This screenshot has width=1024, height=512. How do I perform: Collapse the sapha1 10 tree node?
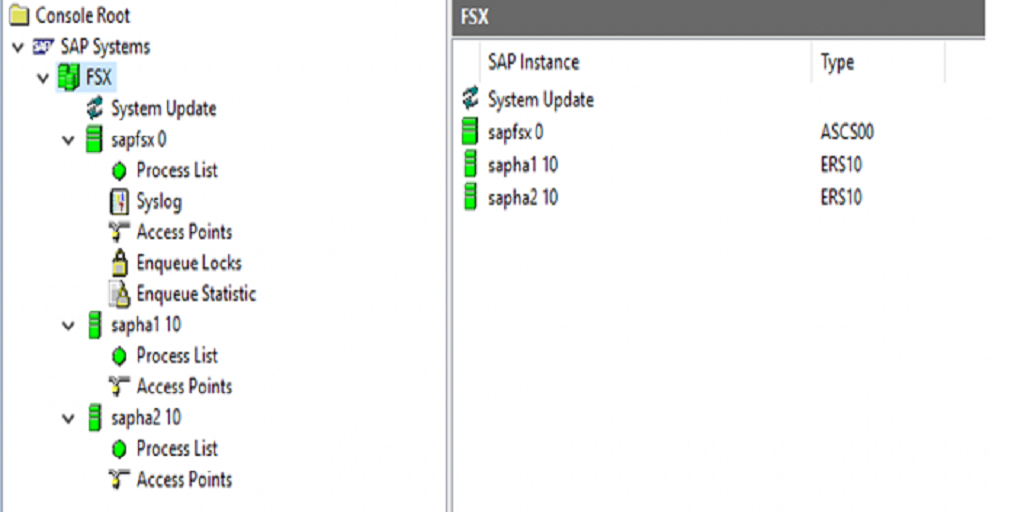point(69,326)
